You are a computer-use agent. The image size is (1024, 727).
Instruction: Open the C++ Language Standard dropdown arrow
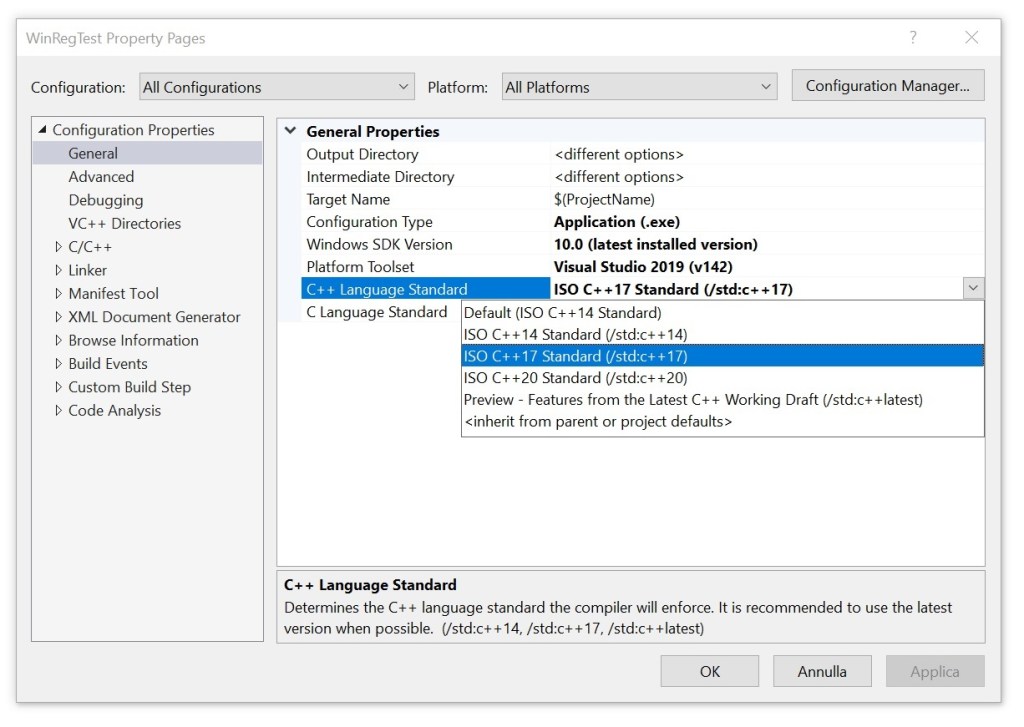(x=973, y=288)
